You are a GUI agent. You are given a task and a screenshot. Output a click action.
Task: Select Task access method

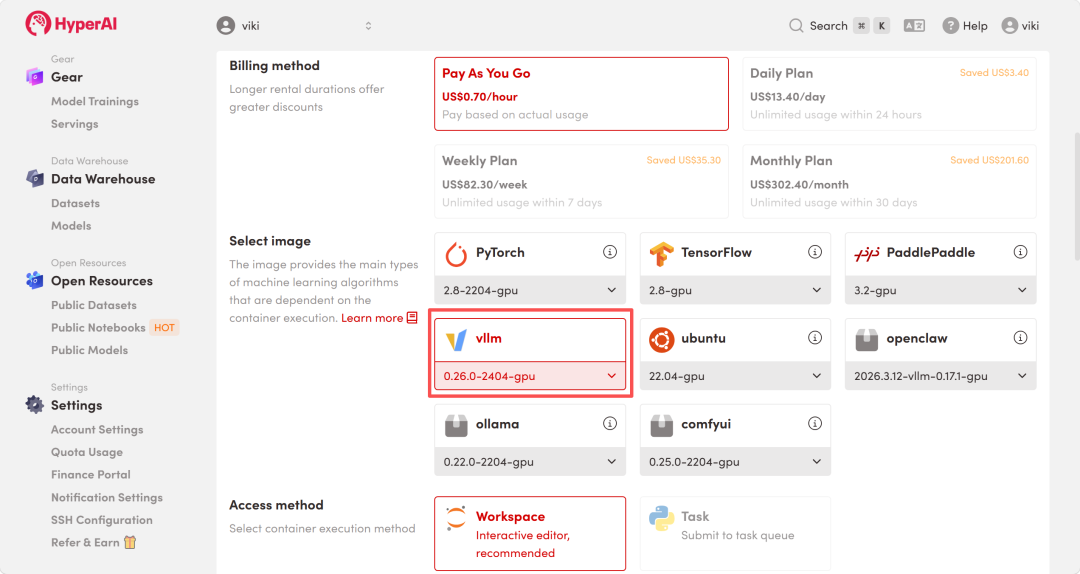pyautogui.click(x=735, y=533)
